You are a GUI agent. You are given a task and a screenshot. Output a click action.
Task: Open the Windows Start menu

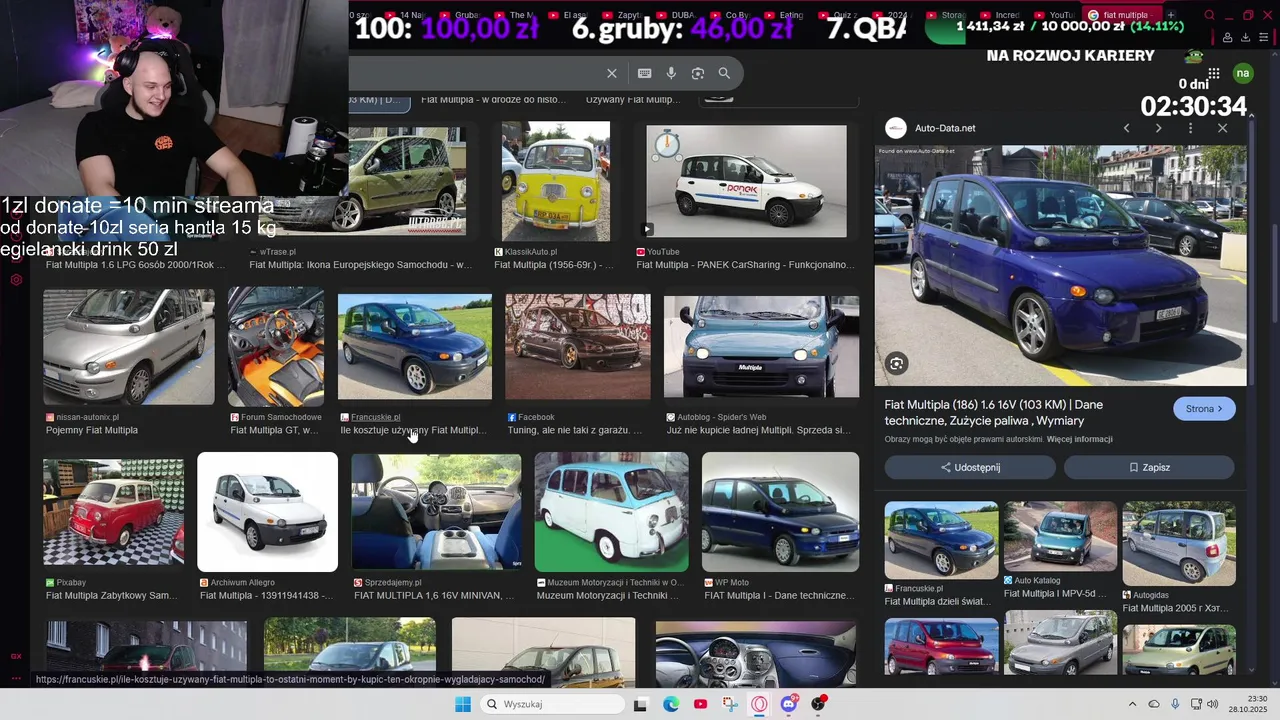463,704
